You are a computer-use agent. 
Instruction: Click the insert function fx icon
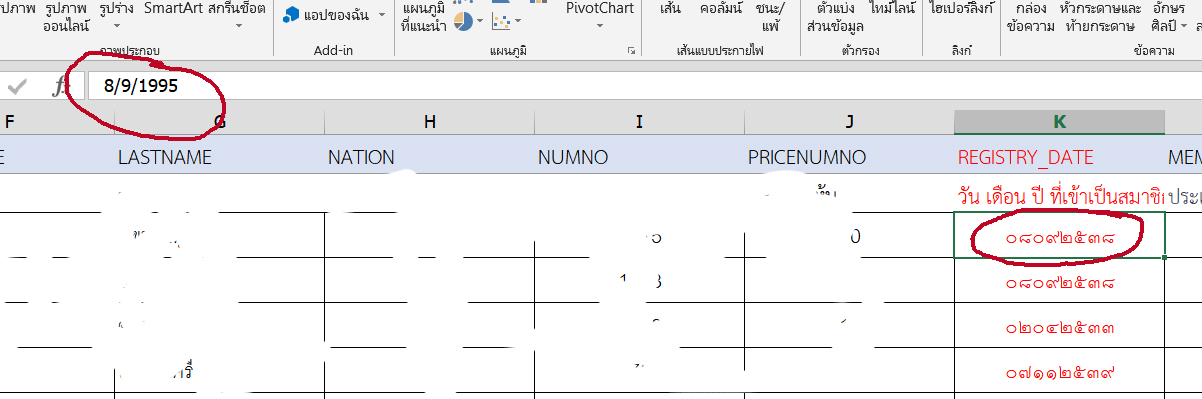tap(60, 86)
